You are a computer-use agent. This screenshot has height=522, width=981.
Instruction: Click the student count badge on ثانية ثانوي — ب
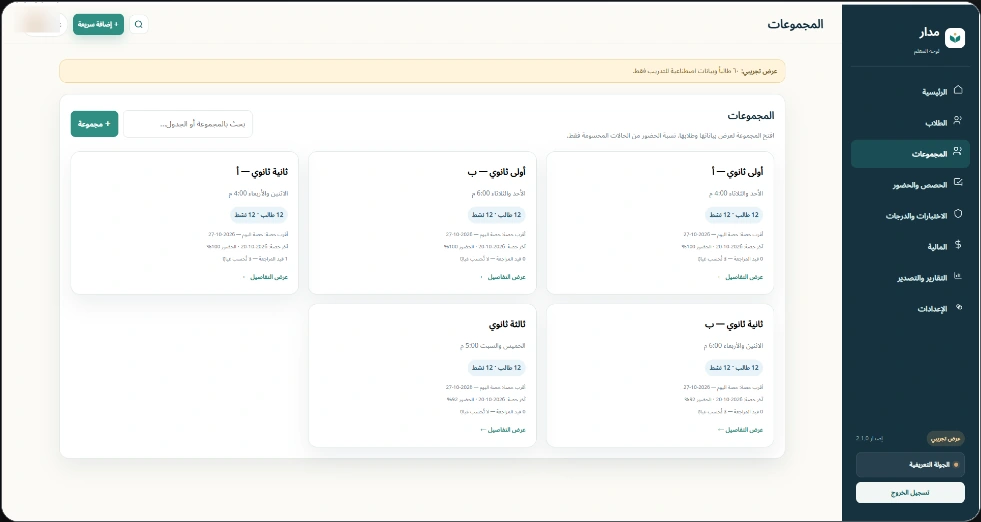click(x=734, y=367)
